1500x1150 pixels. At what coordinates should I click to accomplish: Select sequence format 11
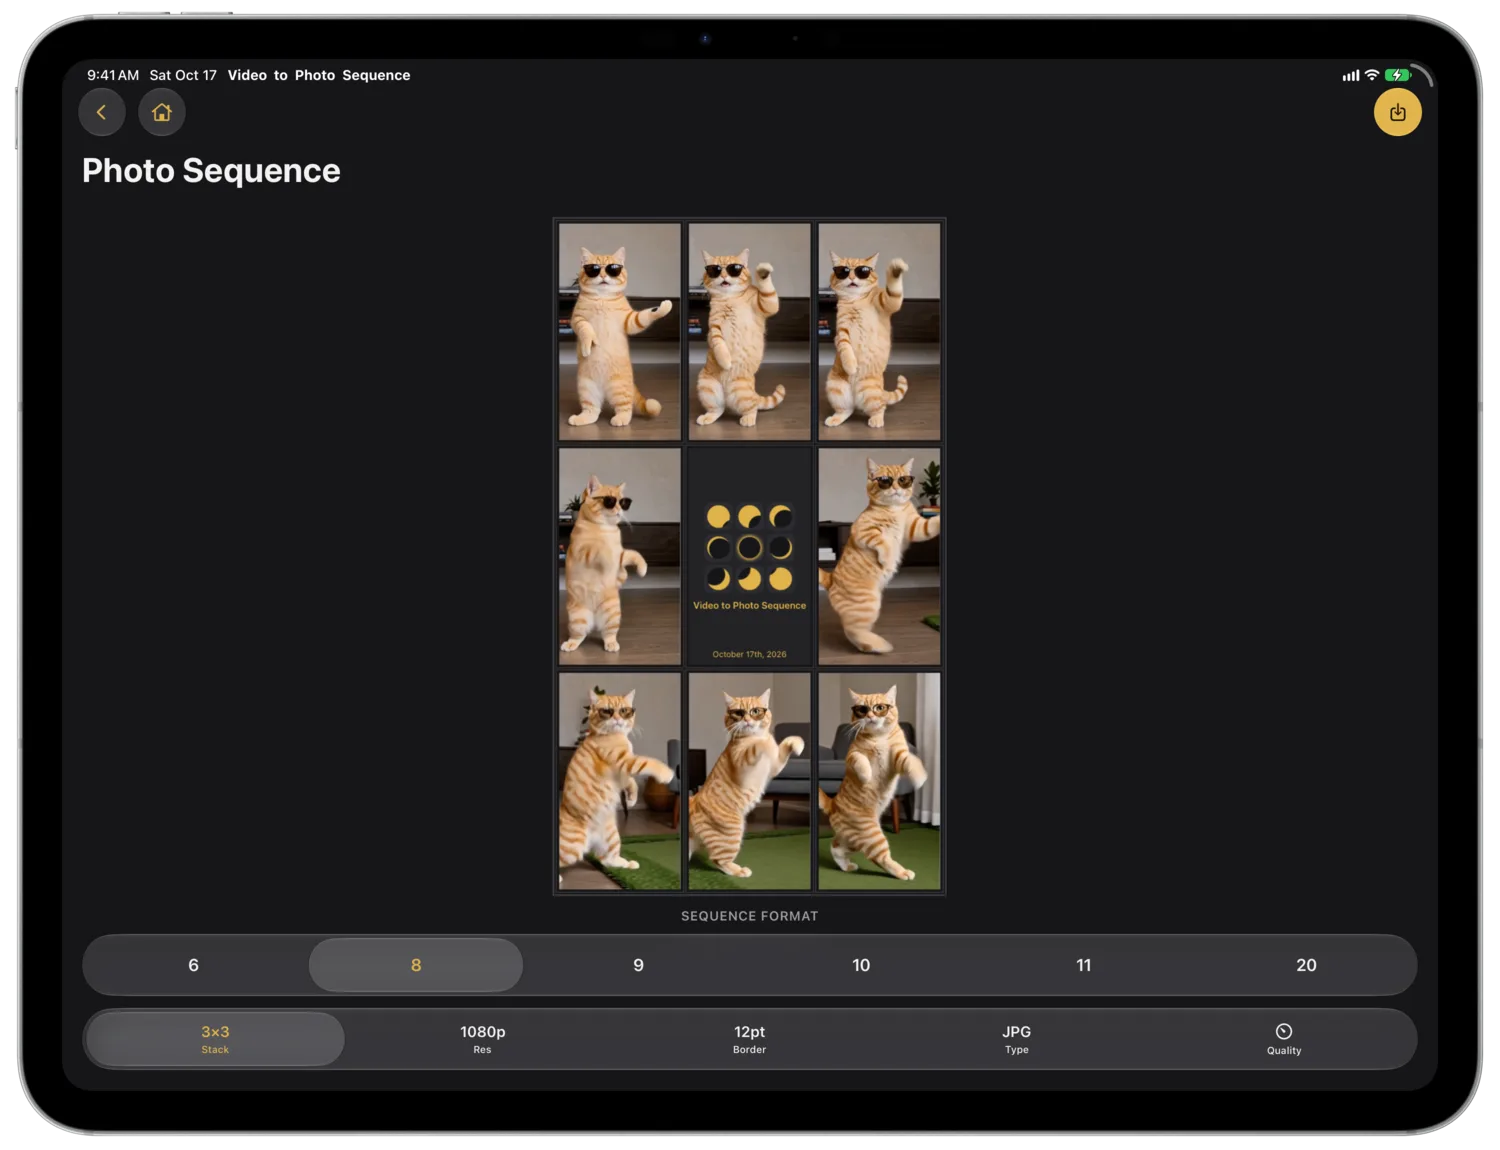tap(1084, 965)
